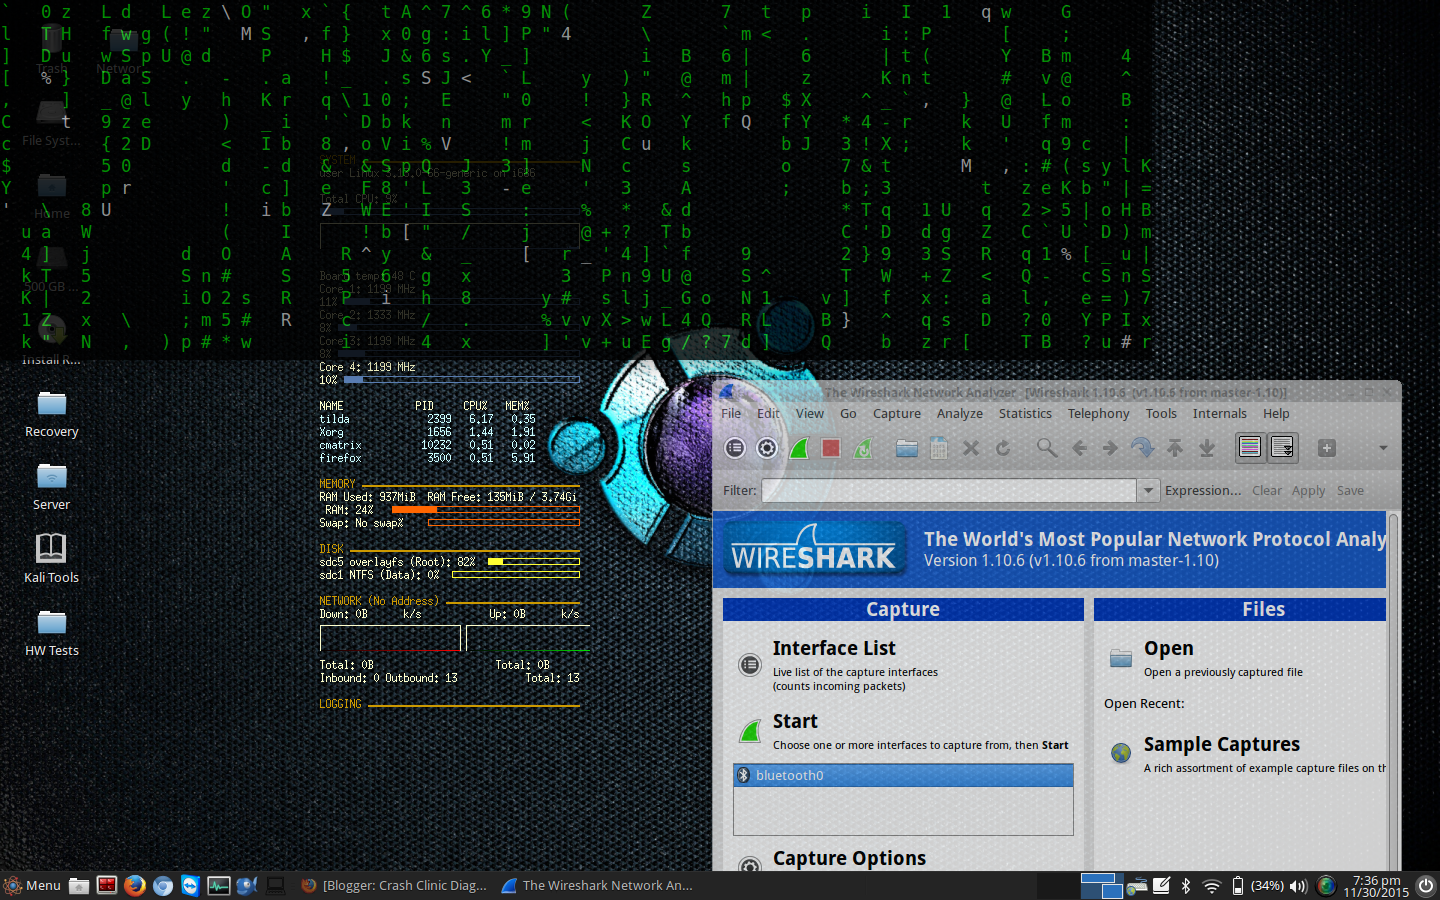Find a packet with magnifier icon
The width and height of the screenshot is (1440, 900).
click(x=1047, y=448)
